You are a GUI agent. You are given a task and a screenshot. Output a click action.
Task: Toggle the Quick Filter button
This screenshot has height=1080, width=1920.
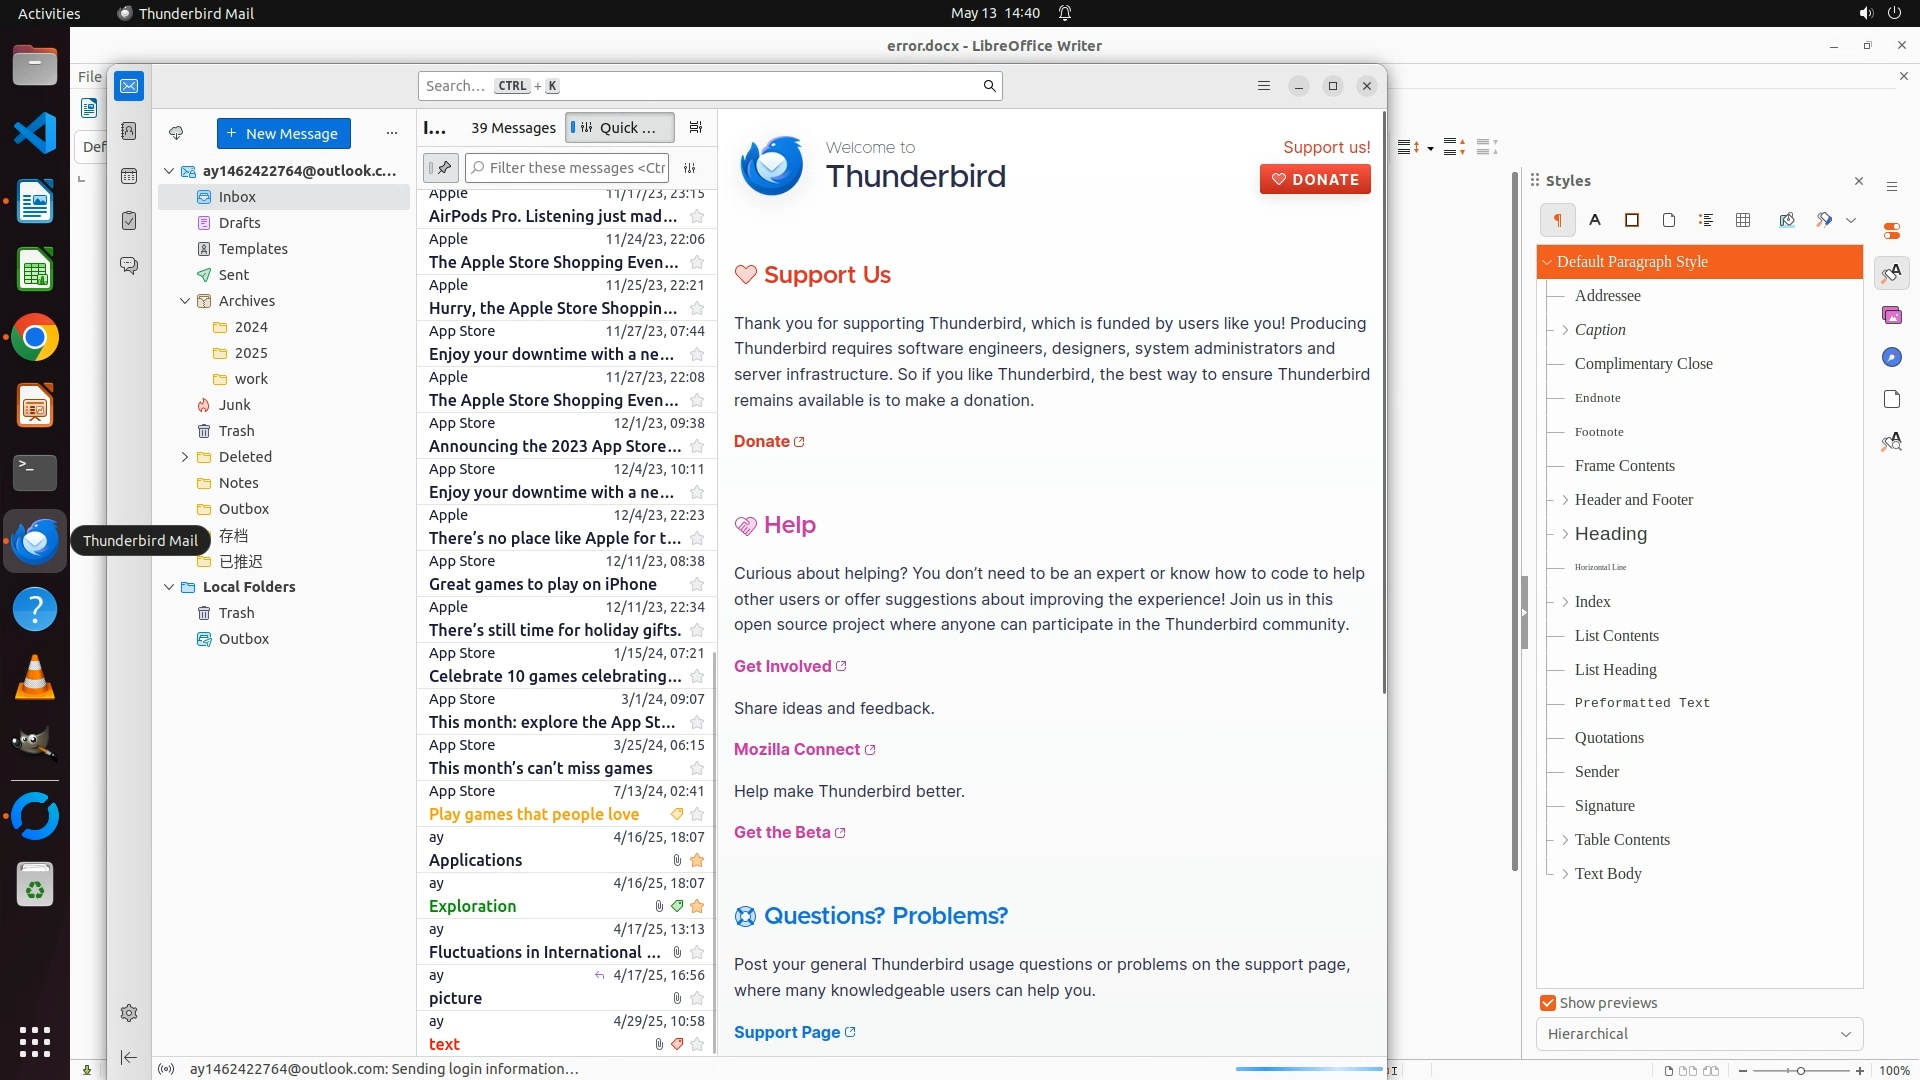(x=619, y=127)
